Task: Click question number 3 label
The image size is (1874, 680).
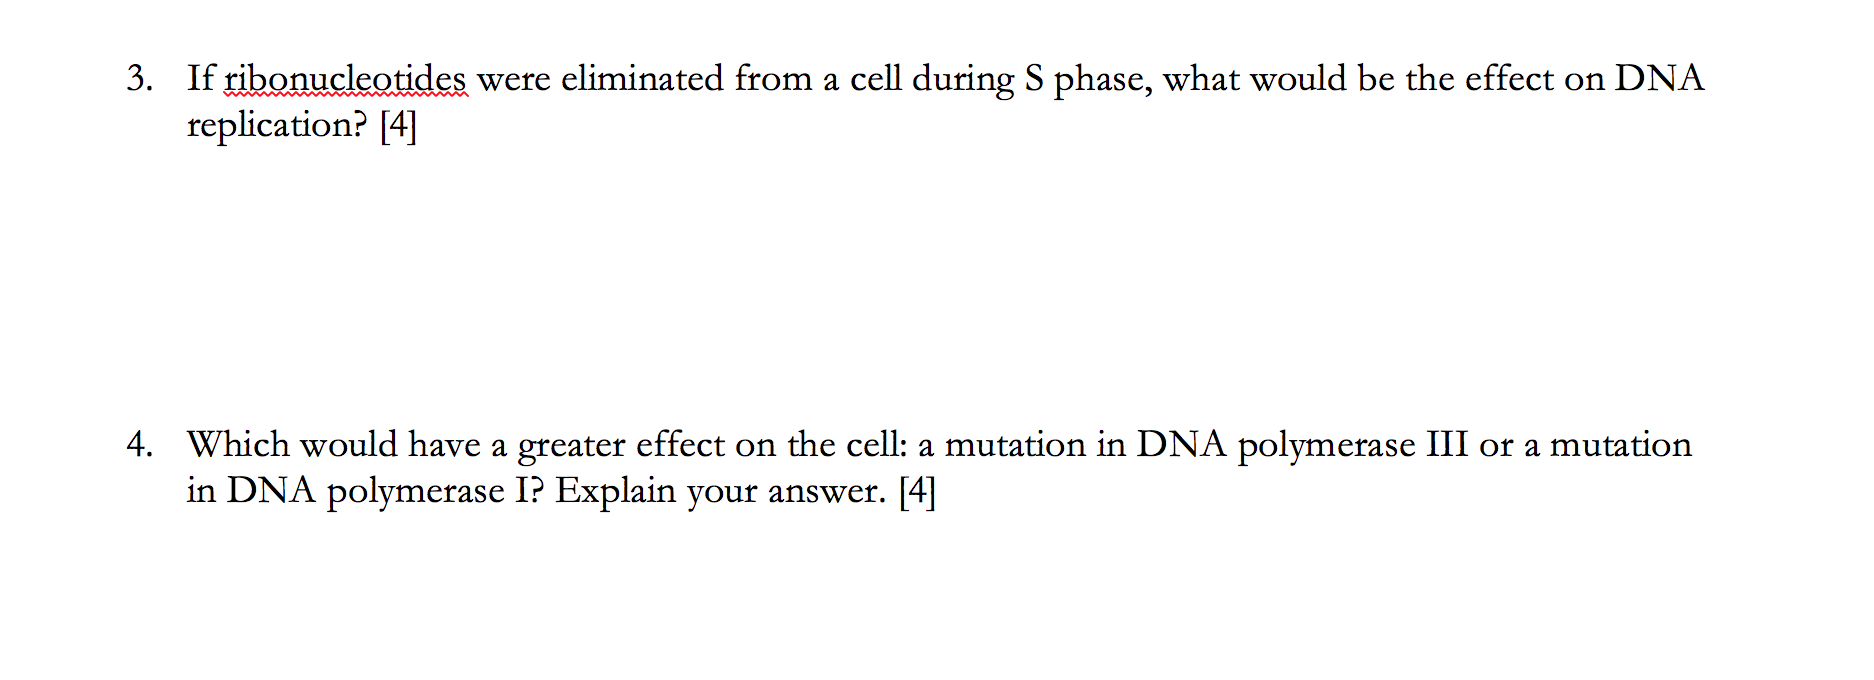Action: pyautogui.click(x=139, y=78)
